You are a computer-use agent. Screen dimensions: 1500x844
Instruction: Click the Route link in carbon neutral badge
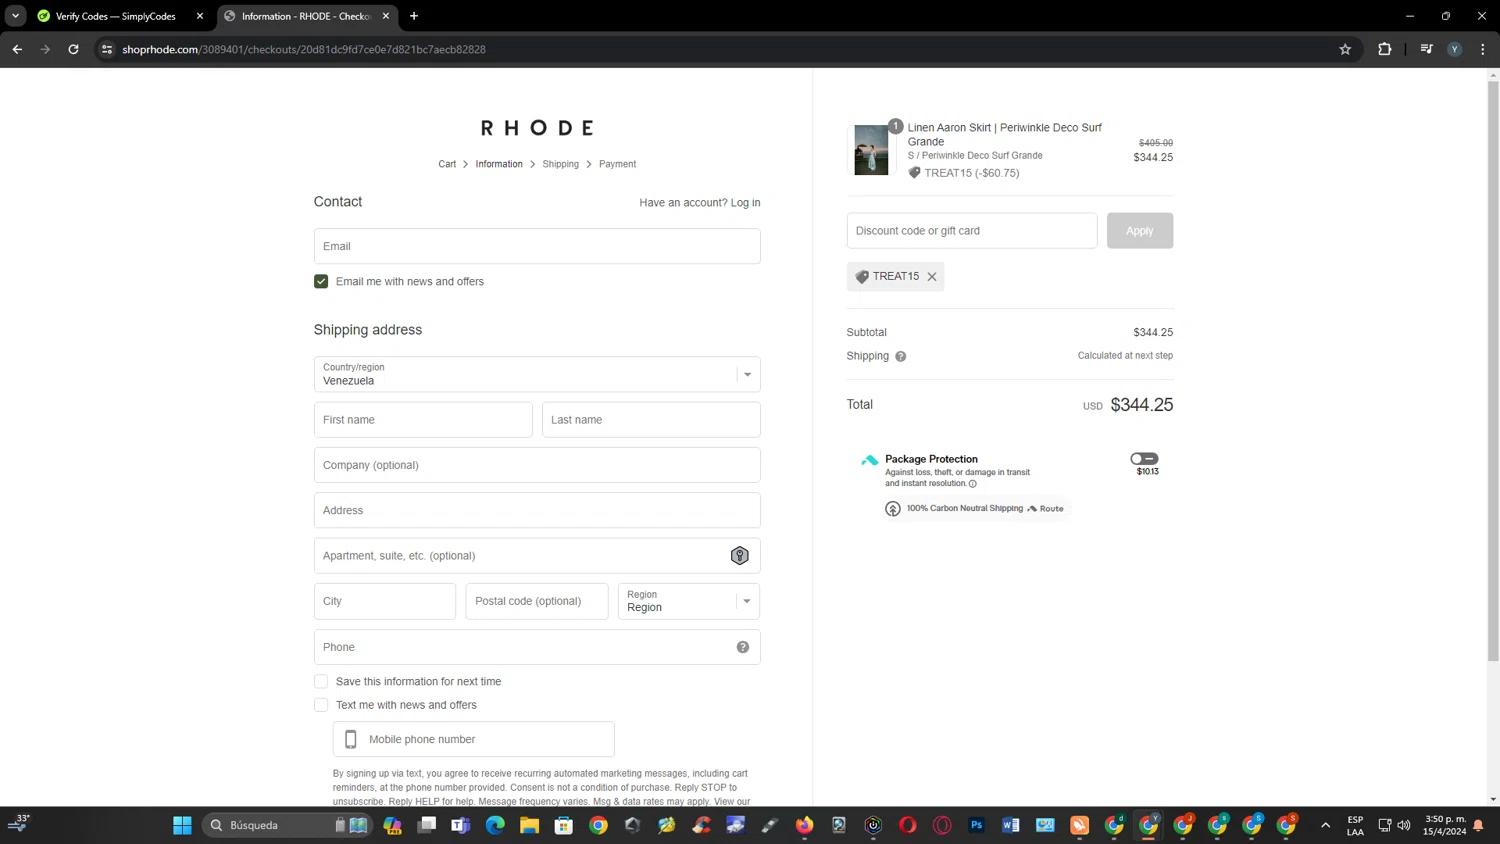pyautogui.click(x=1046, y=509)
